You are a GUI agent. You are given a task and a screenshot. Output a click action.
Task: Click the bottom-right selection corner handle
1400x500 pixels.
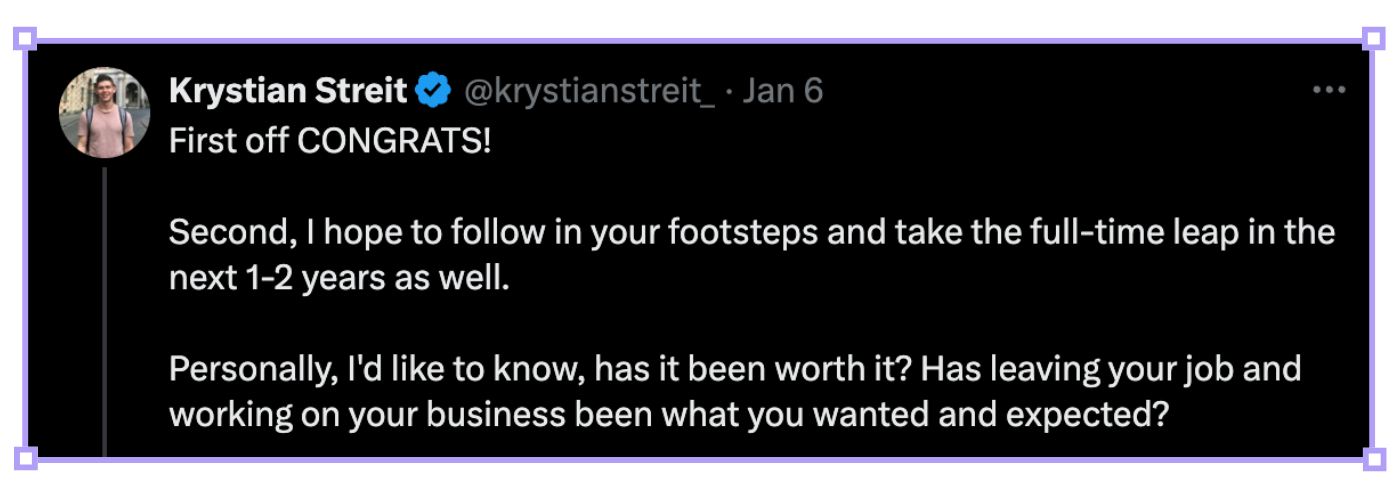click(x=1373, y=459)
